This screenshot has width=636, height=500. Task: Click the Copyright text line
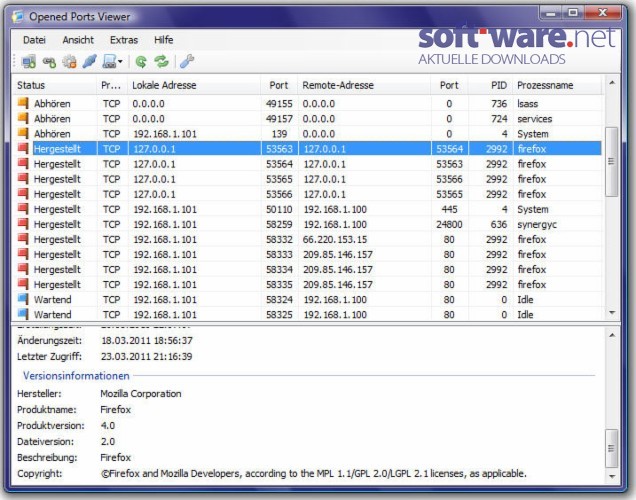point(314,474)
